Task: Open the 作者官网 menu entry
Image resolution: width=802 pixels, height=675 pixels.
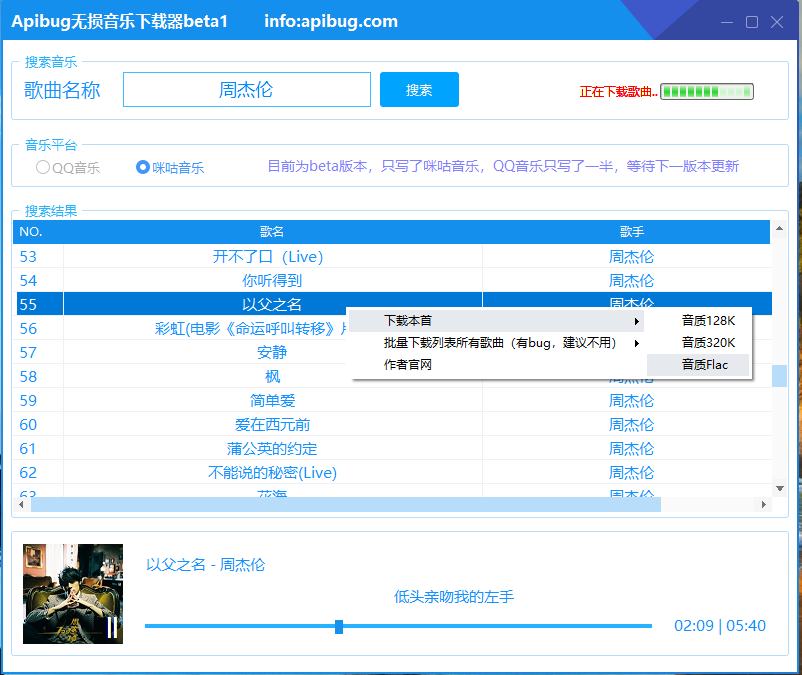Action: point(408,365)
